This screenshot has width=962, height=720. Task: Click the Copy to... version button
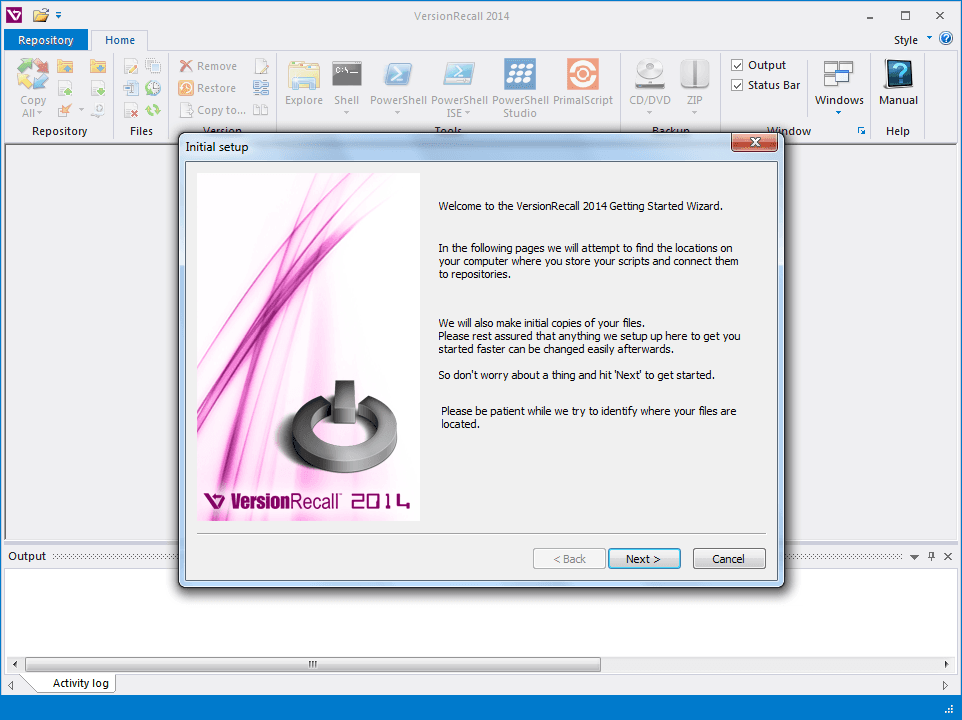click(212, 110)
